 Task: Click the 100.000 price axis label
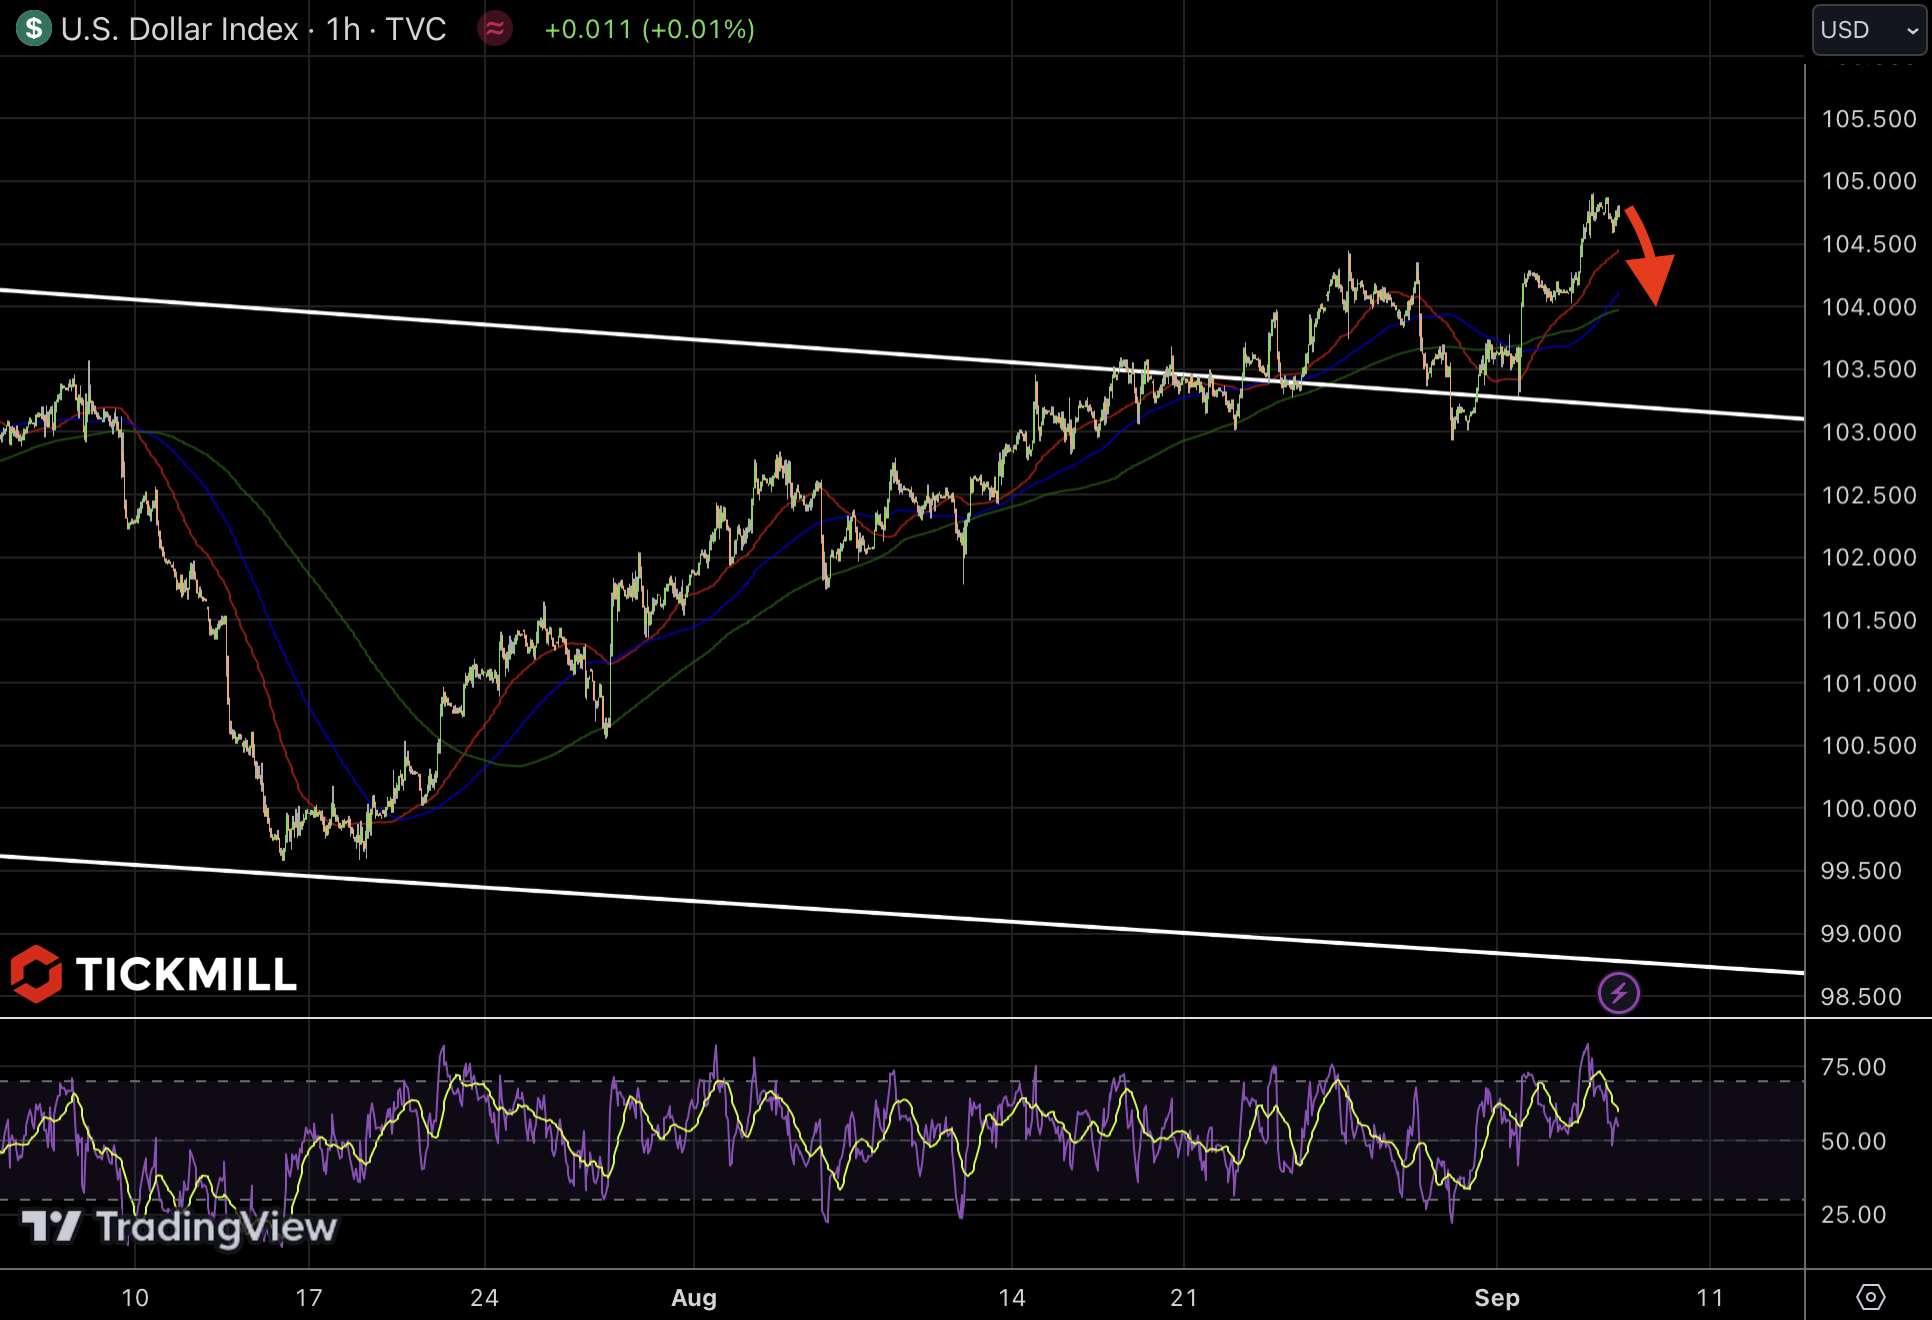(1868, 808)
